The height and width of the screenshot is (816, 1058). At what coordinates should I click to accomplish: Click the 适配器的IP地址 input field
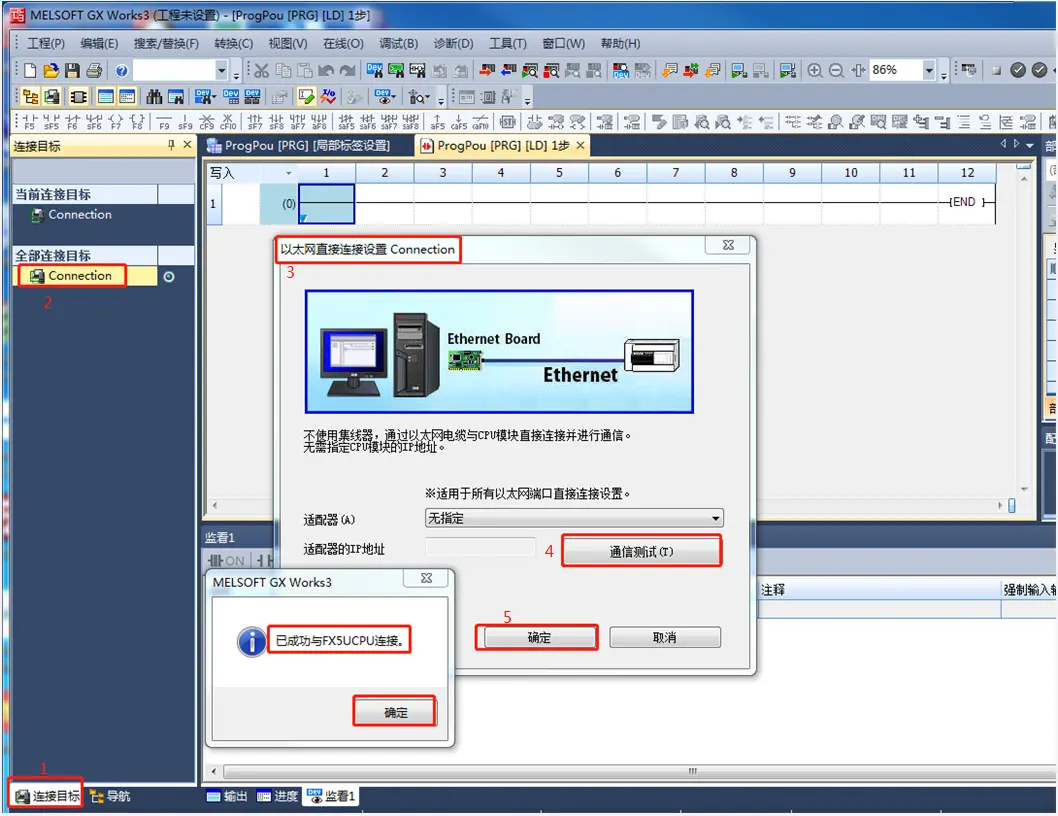[480, 548]
